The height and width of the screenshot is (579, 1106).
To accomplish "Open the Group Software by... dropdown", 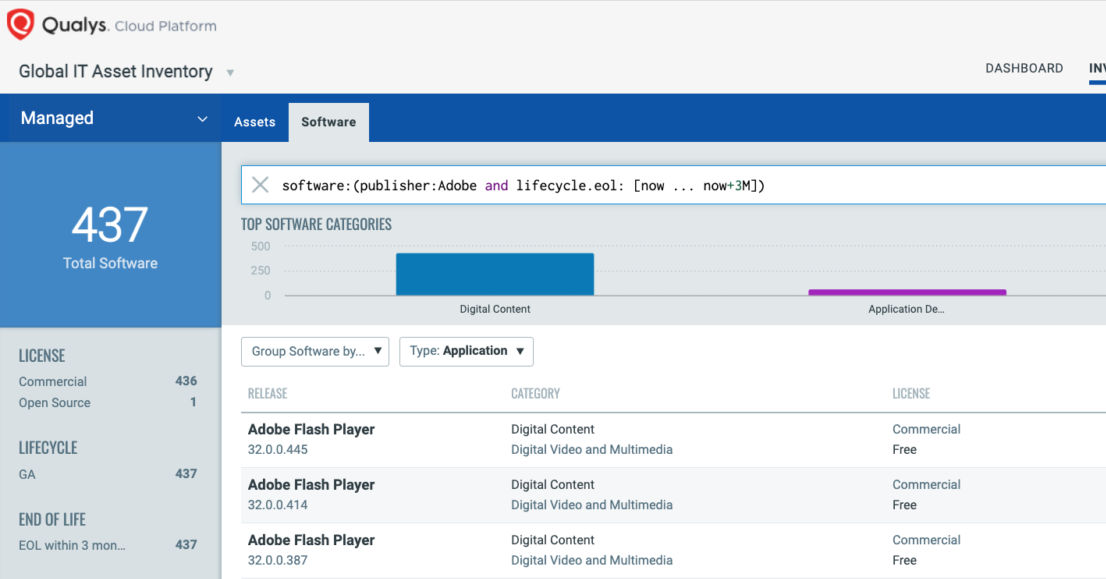I will 315,351.
